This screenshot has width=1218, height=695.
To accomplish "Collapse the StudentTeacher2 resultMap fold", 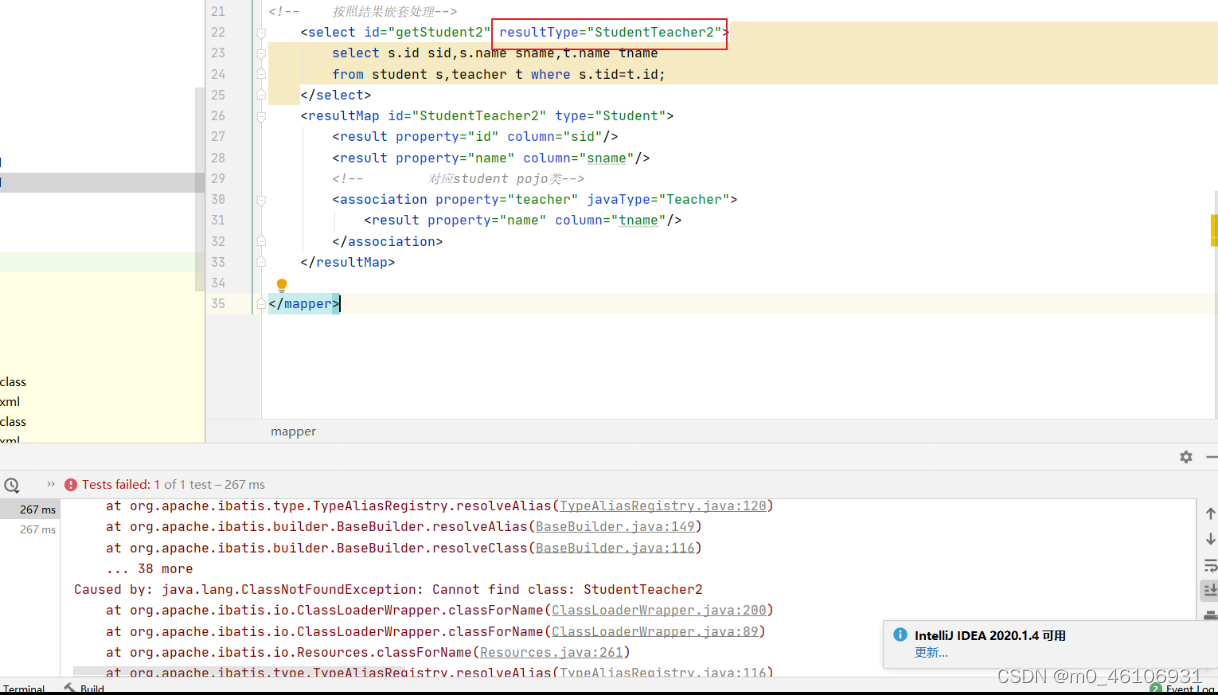I will tap(260, 116).
